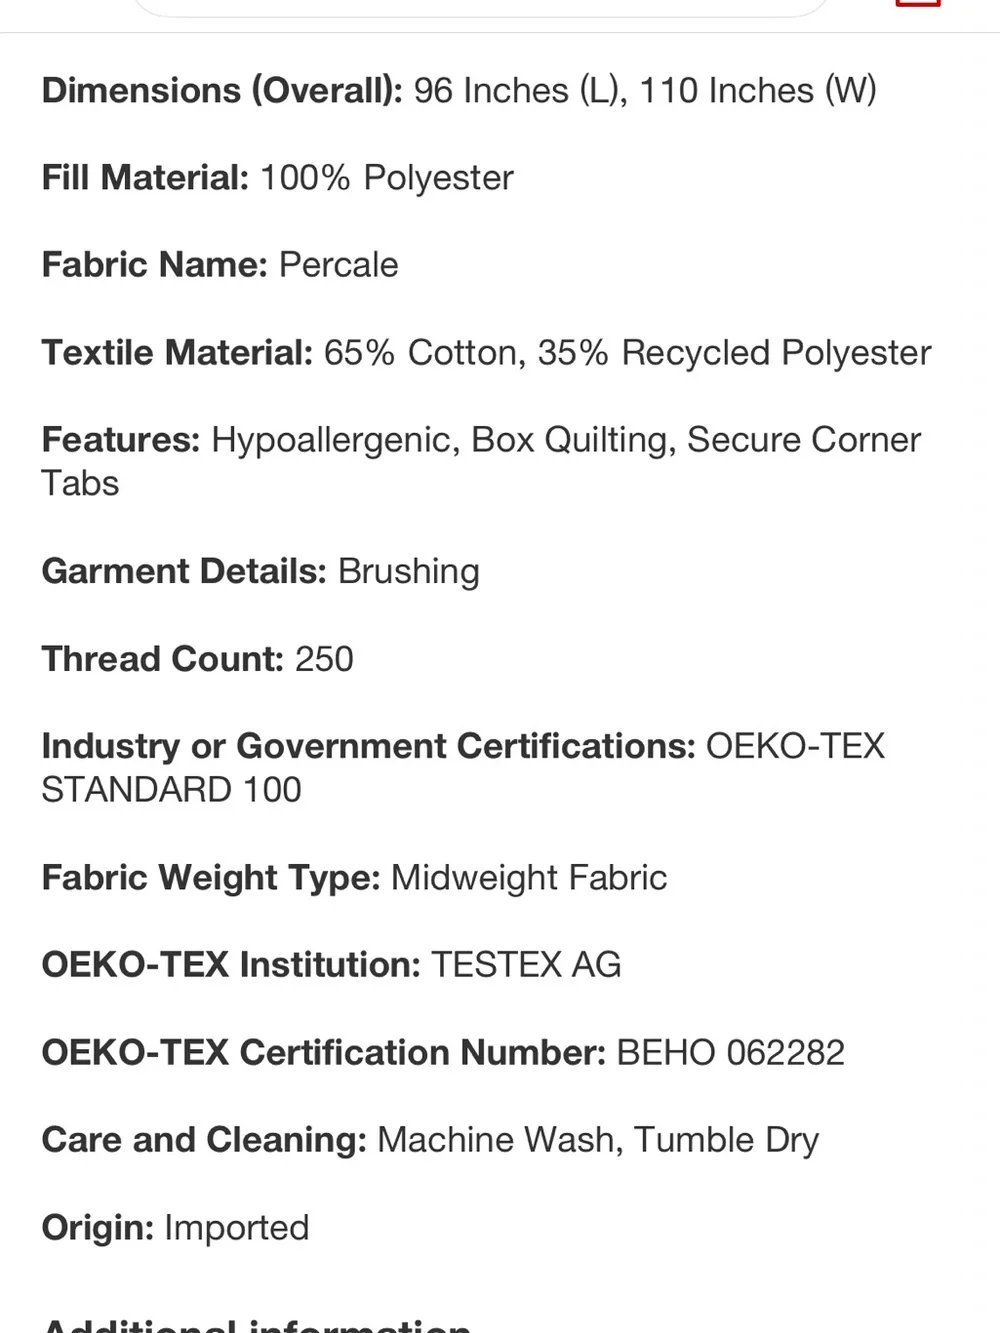Screen dimensions: 1000x1333
Task: Click the search bar at the top
Action: (x=480, y=7)
